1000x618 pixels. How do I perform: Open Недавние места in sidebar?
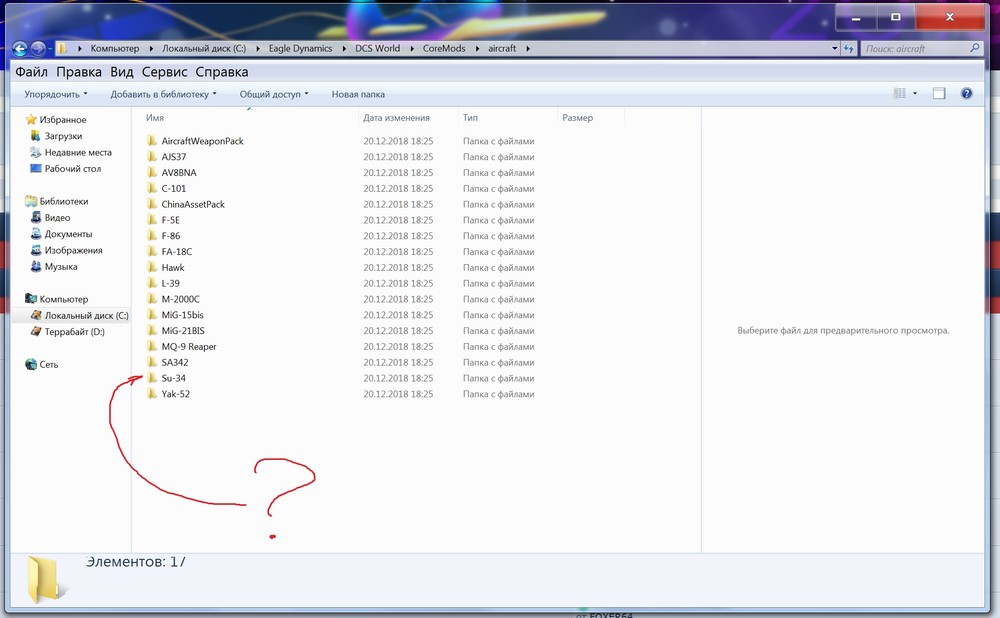click(x=78, y=152)
